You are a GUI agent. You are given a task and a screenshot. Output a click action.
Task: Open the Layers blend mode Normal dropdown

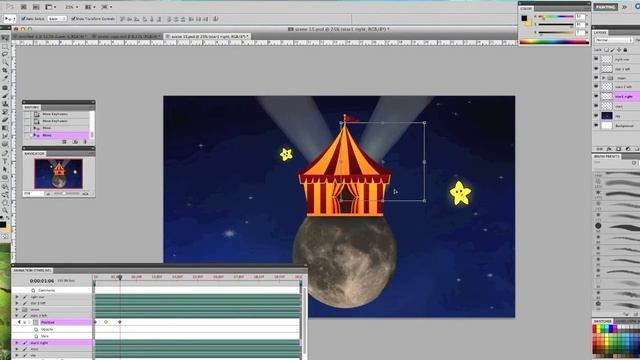point(613,40)
